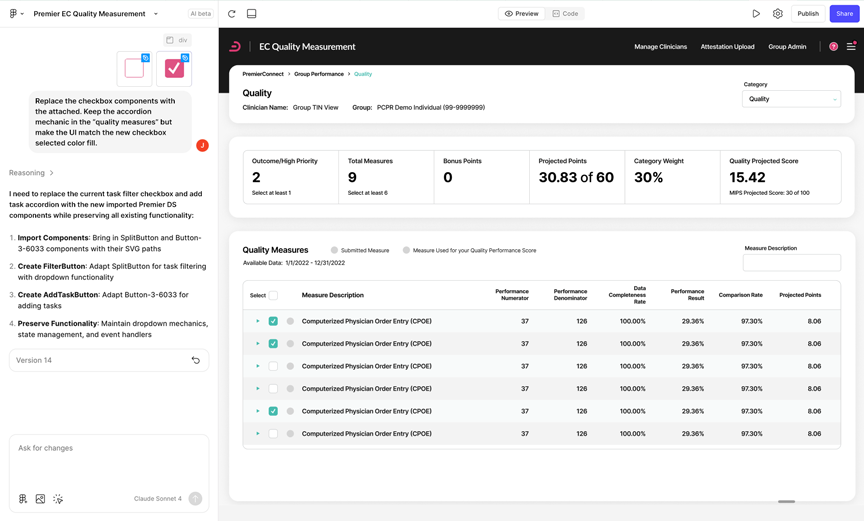Click the Group Performance breadcrumb link
The width and height of the screenshot is (864, 521).
[x=318, y=74]
